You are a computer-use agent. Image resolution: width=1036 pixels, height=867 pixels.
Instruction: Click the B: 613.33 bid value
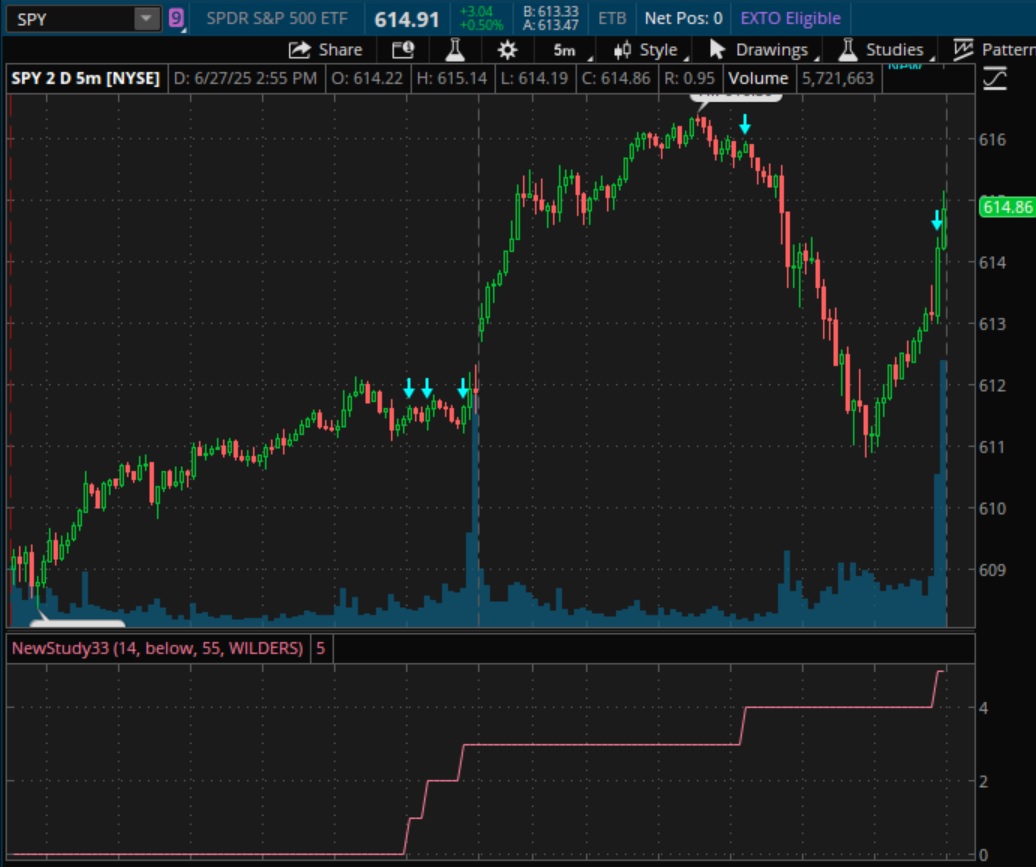(x=550, y=11)
